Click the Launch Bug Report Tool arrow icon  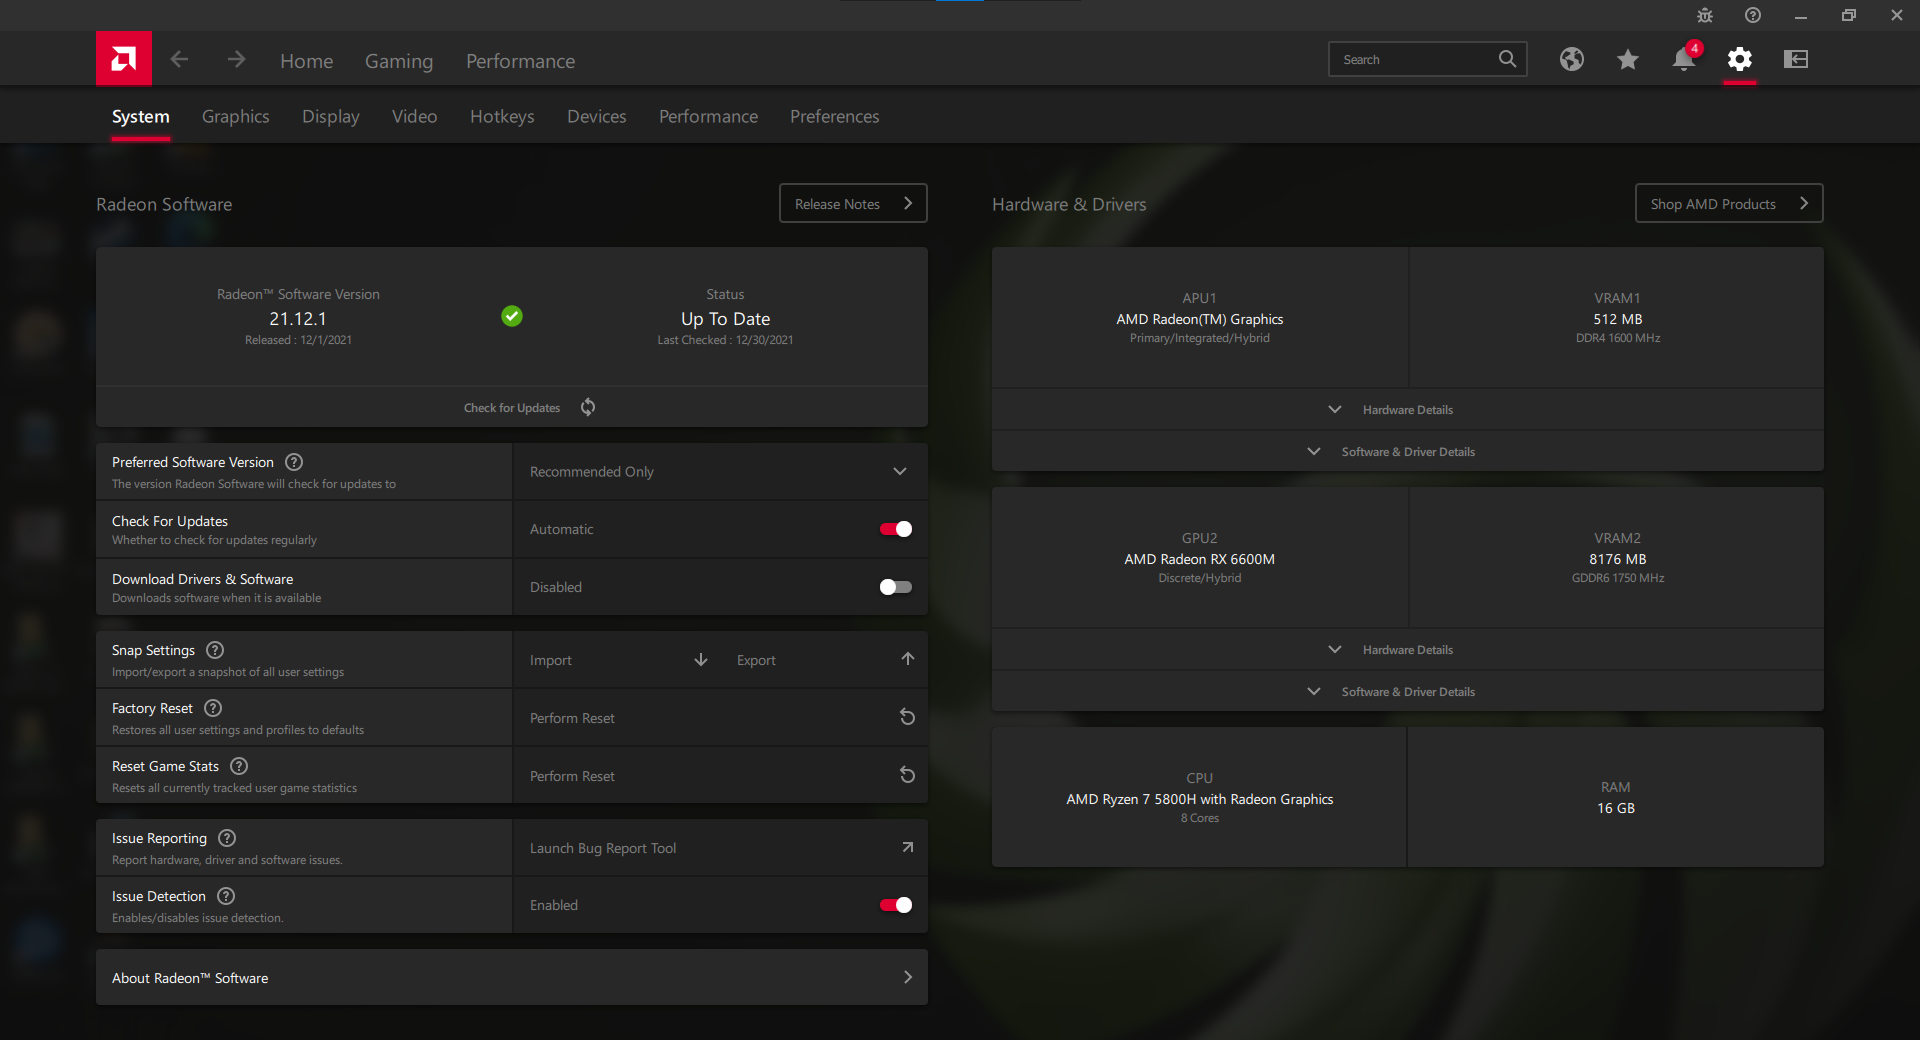pos(907,847)
